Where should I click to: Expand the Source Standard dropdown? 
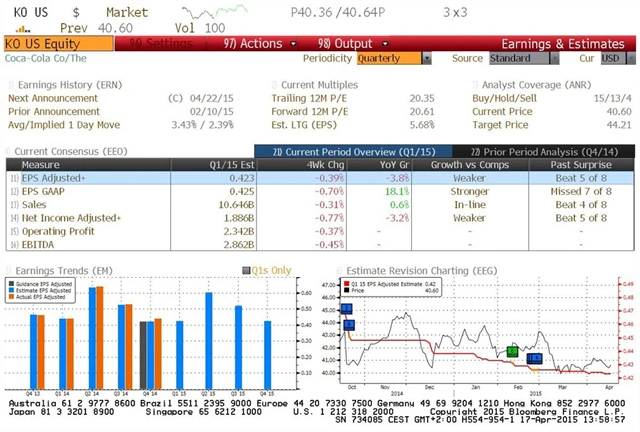[518, 58]
